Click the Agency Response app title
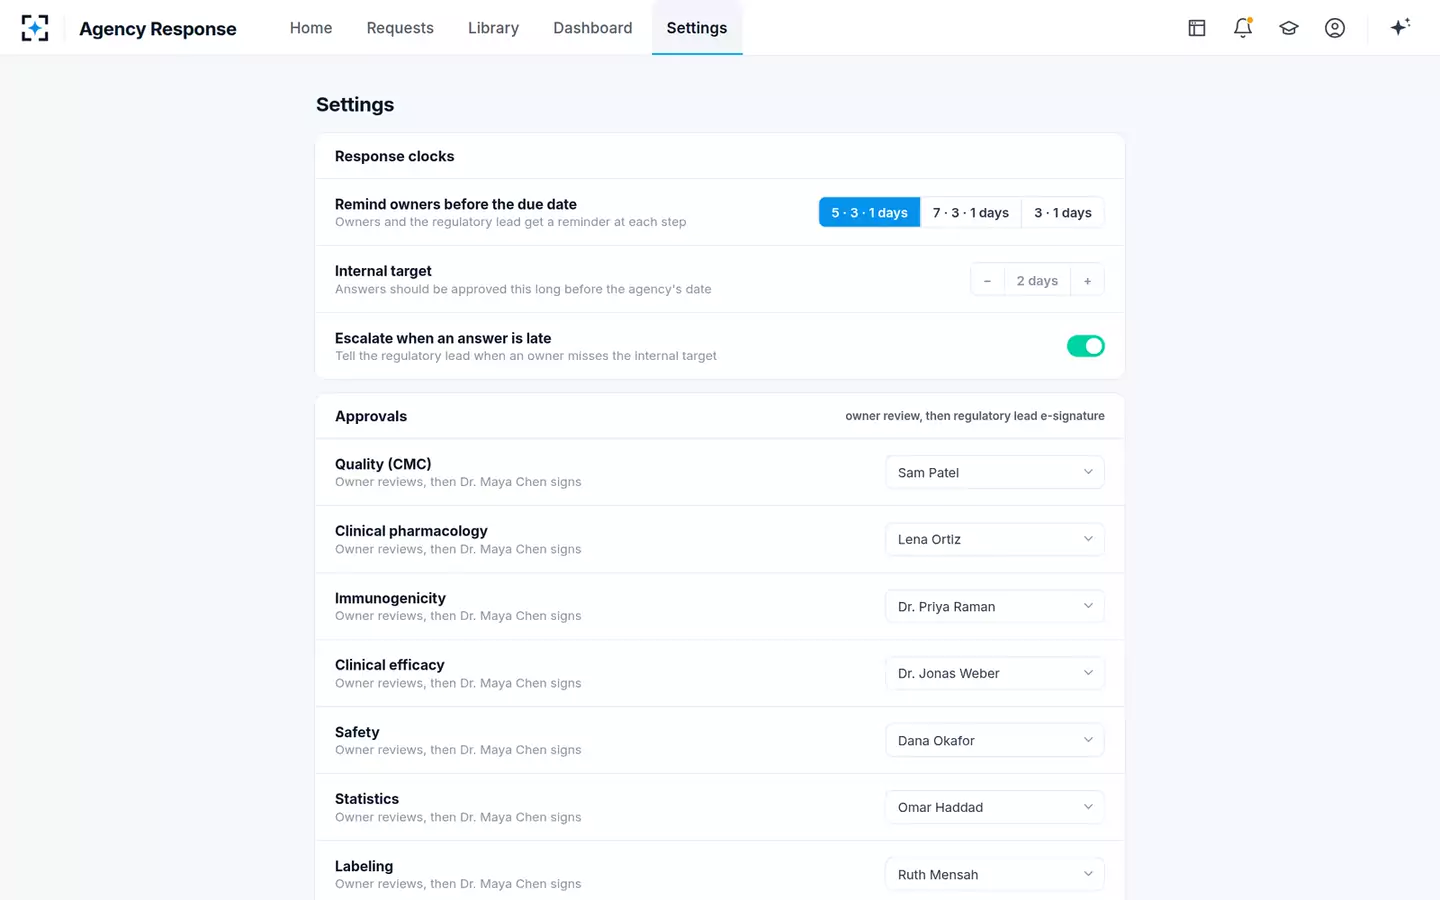 tap(158, 29)
